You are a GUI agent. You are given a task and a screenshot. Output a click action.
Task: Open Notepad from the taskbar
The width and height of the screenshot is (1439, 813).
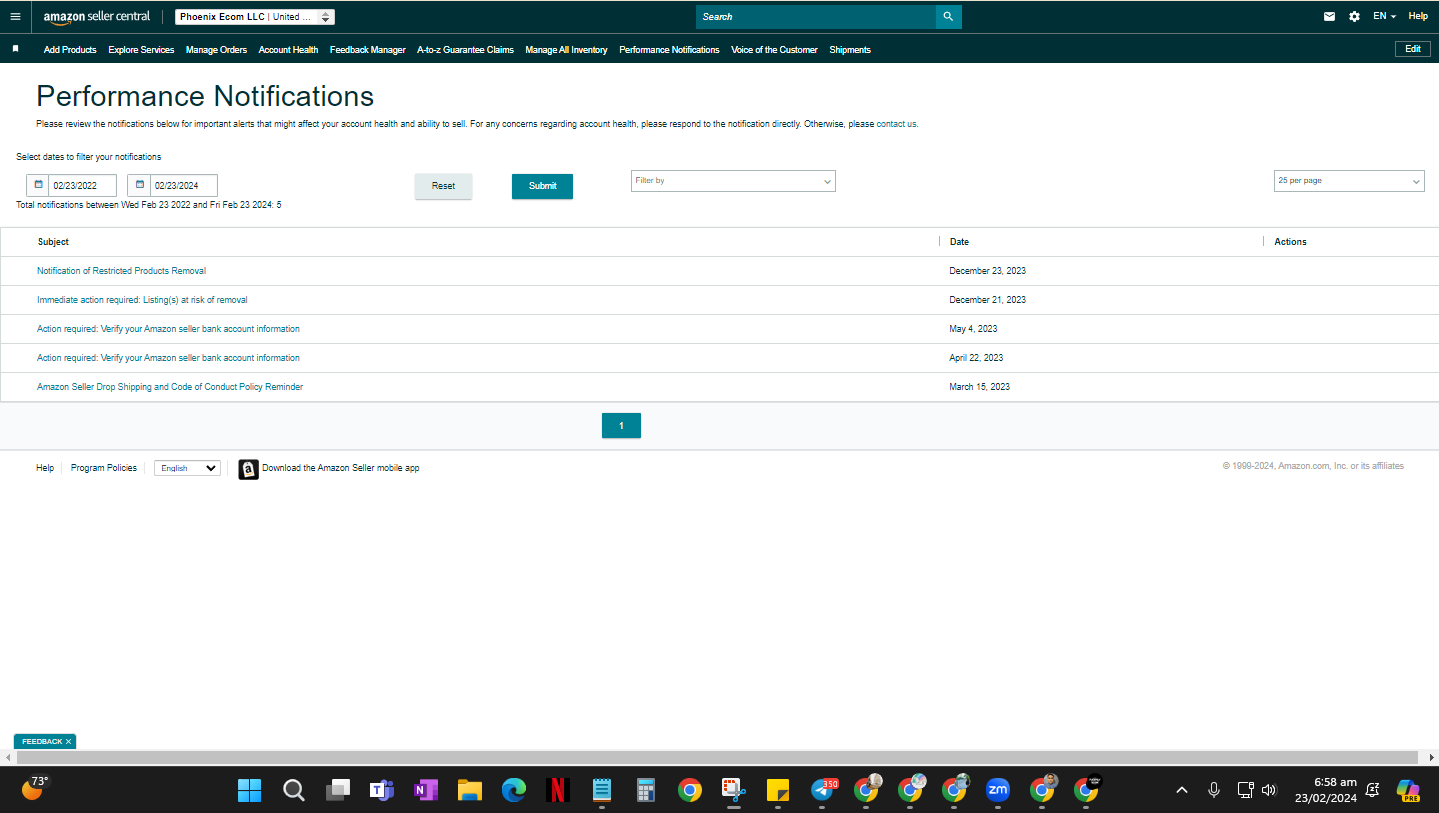click(602, 790)
